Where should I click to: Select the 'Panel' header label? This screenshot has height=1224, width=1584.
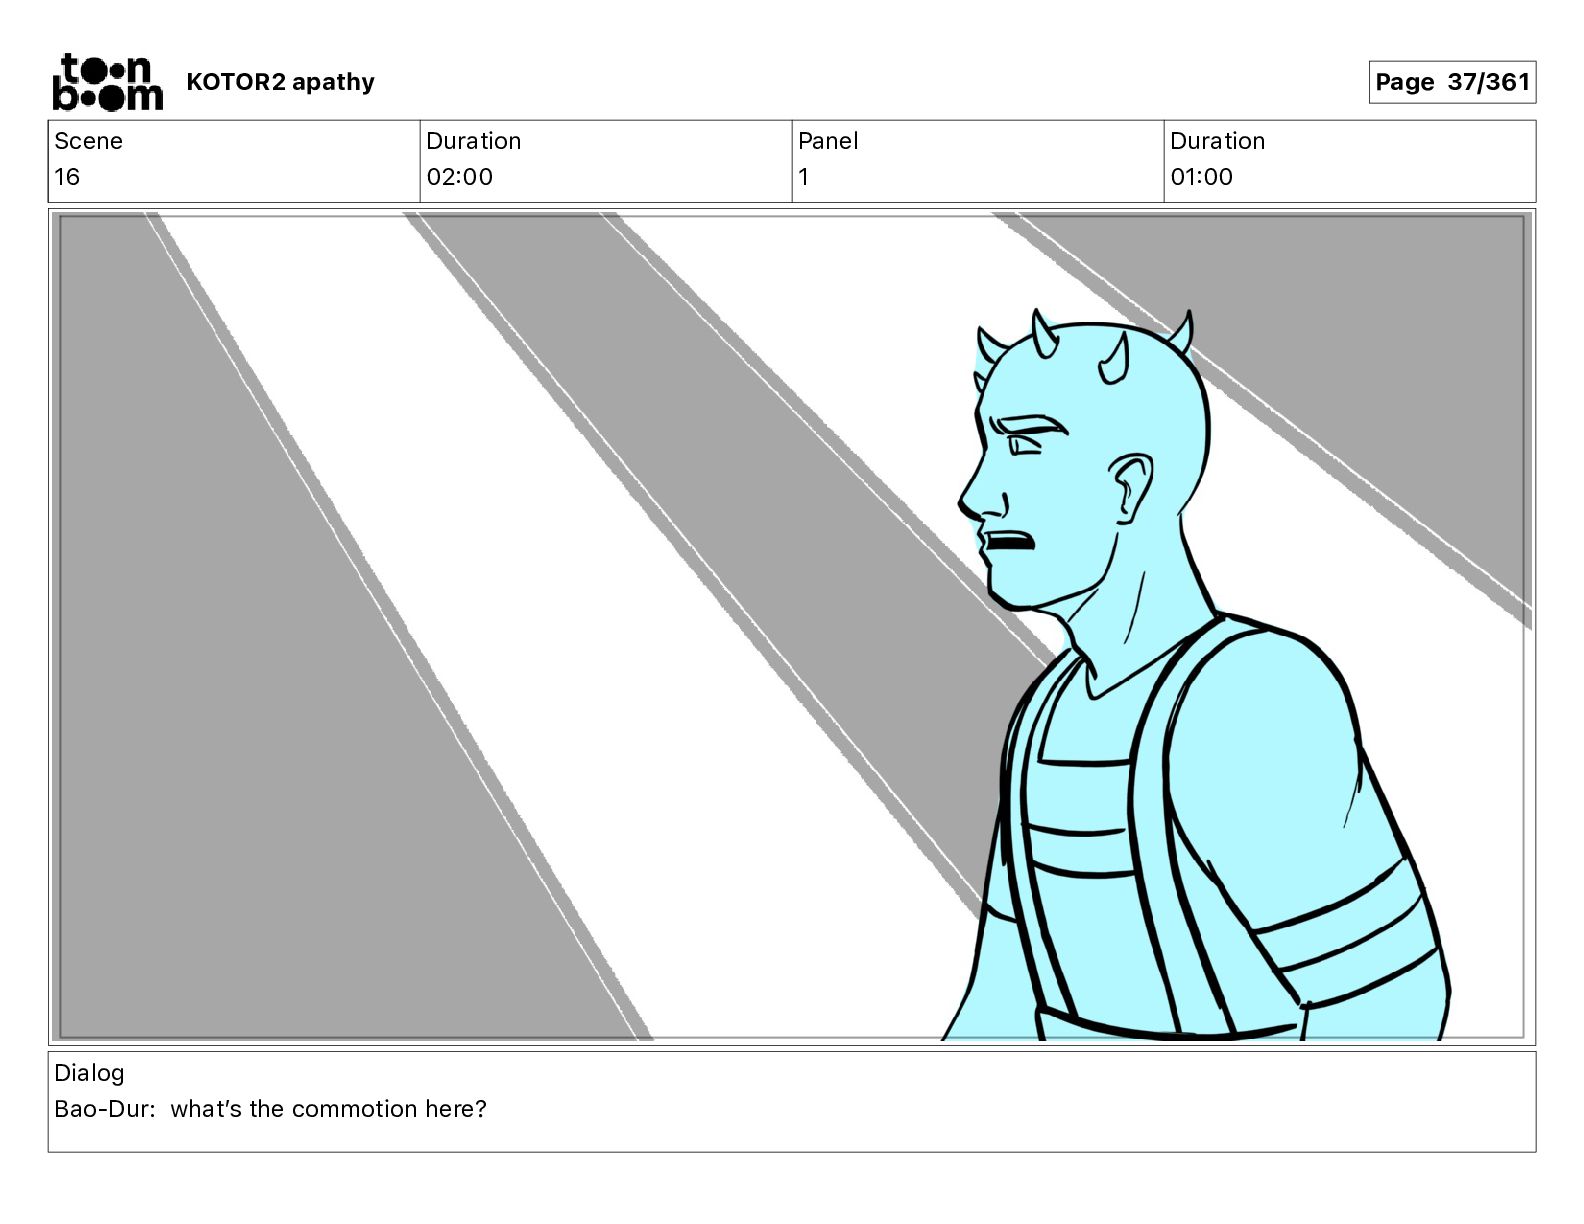(828, 141)
